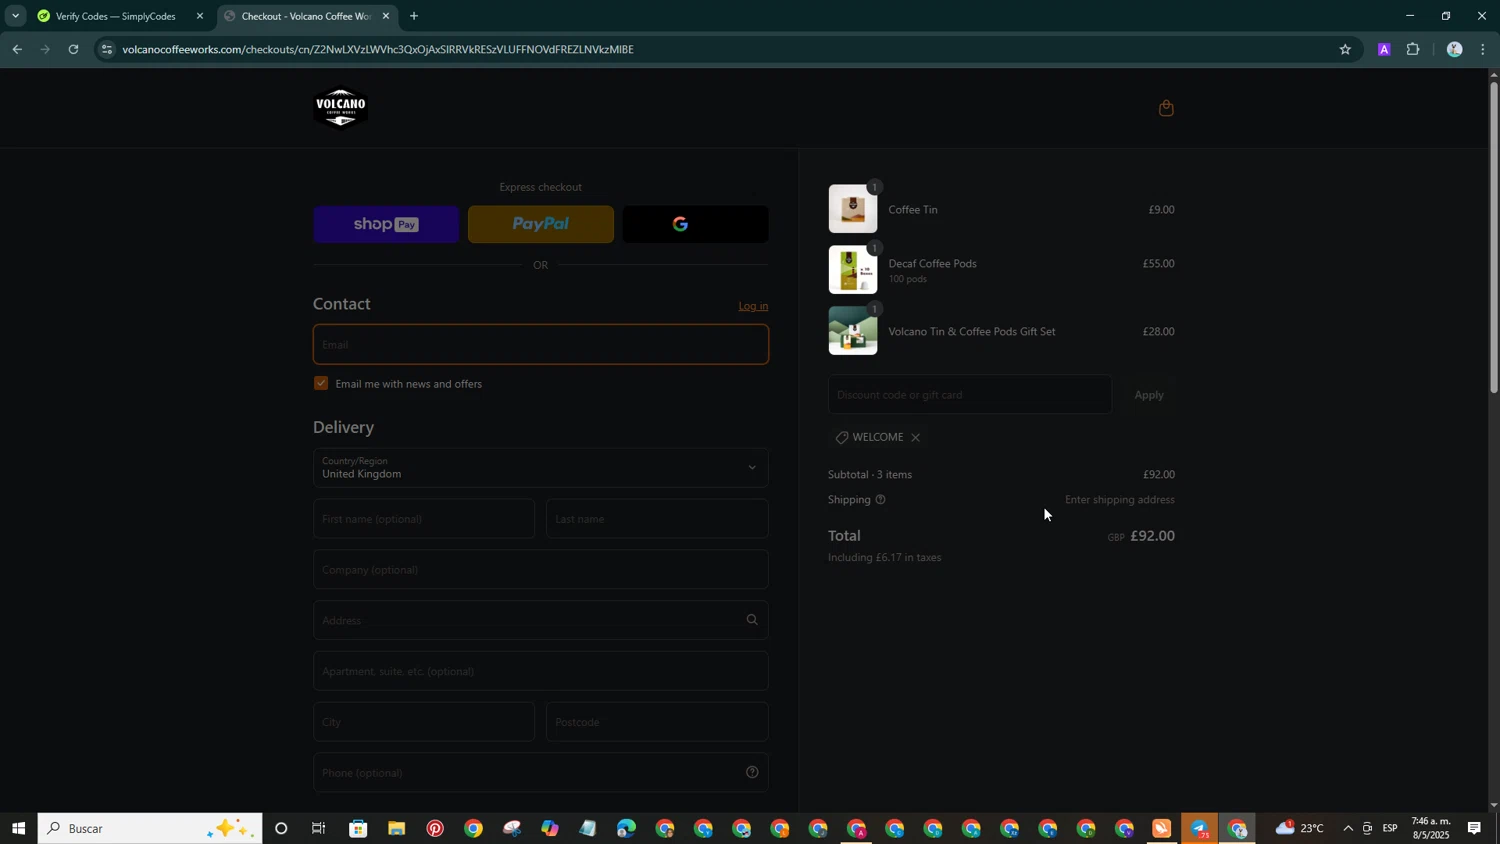Open the Chrome profile avatar
1500x844 pixels.
(1454, 49)
